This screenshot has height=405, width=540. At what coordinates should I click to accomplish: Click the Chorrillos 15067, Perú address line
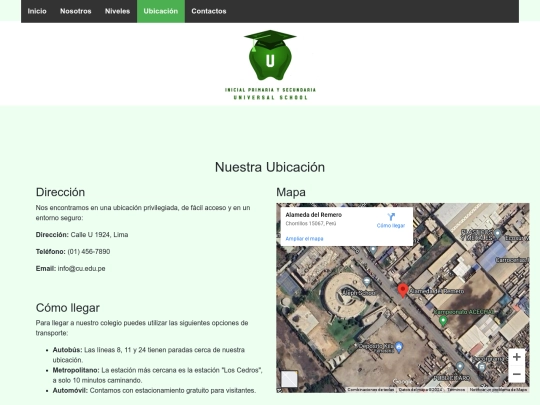tap(311, 224)
